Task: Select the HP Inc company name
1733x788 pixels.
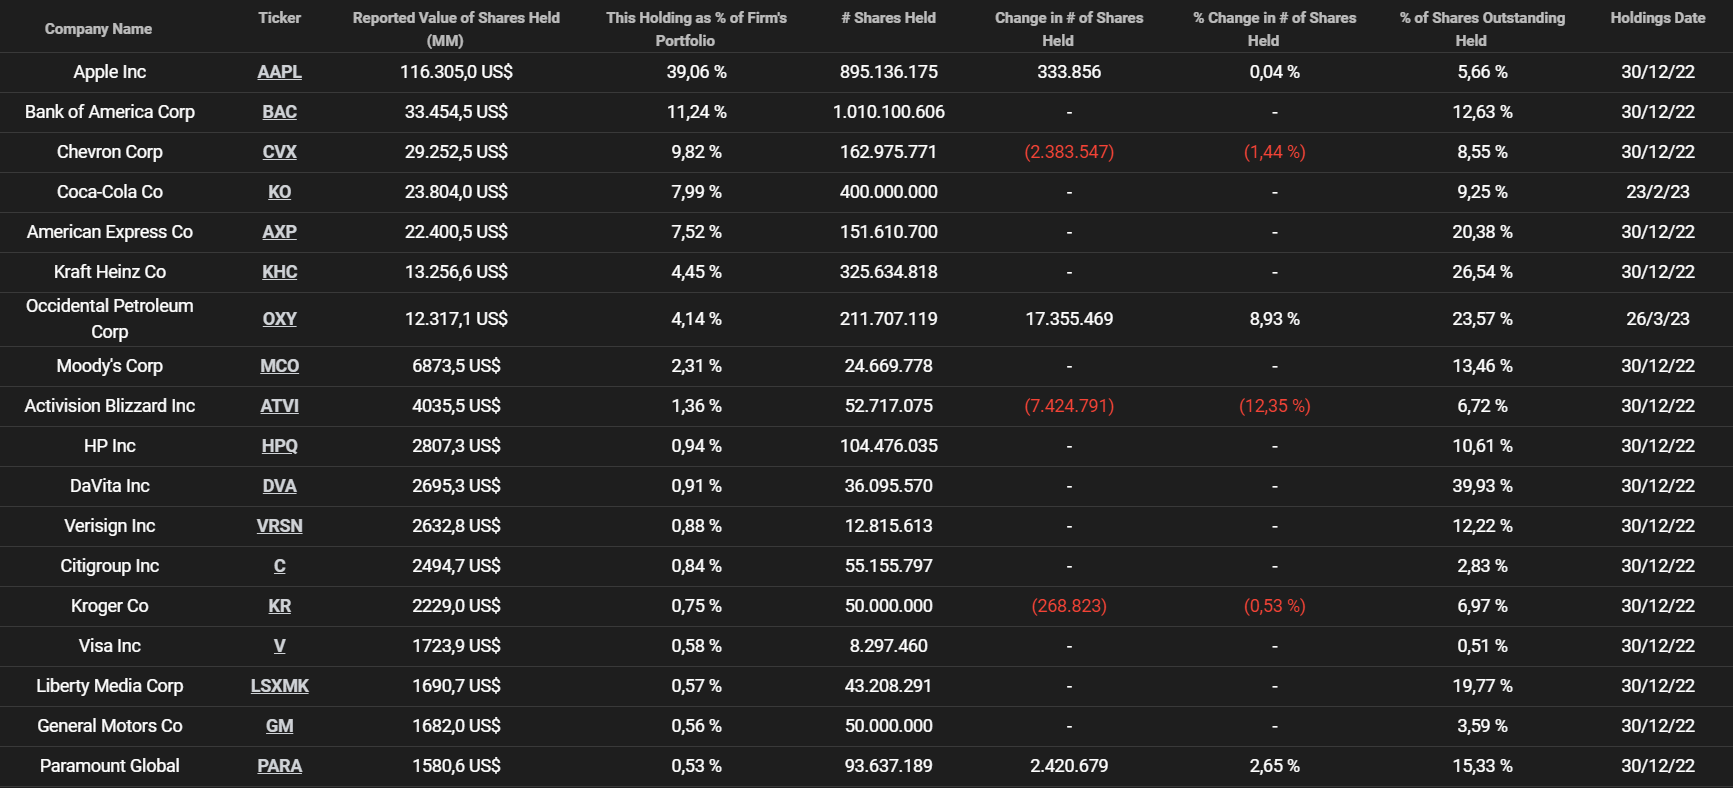Action: (110, 446)
